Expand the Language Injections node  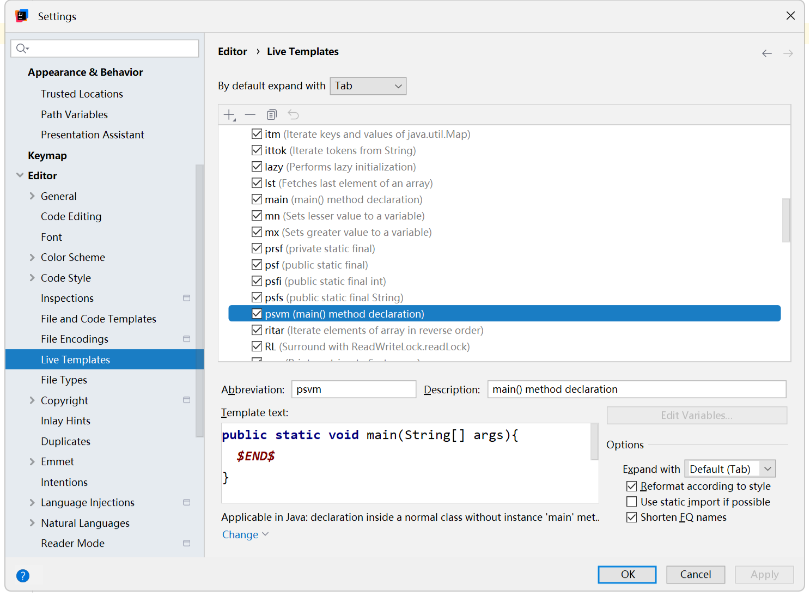[x=32, y=502]
